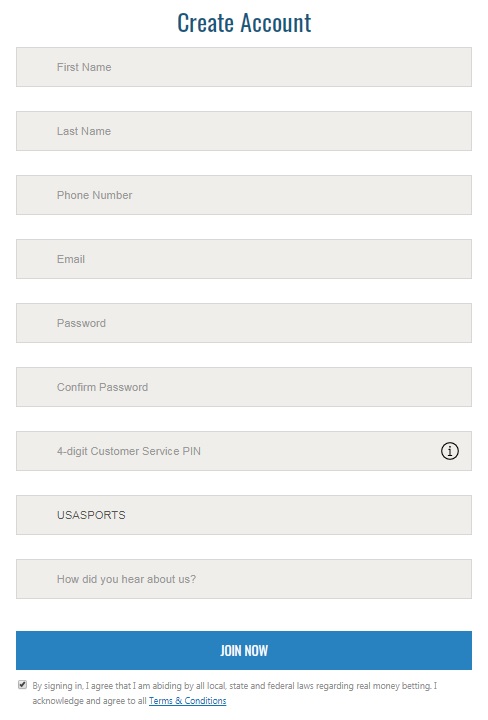Open the Terms & Conditions link
Screen dimensions: 488x720
[x=187, y=701]
